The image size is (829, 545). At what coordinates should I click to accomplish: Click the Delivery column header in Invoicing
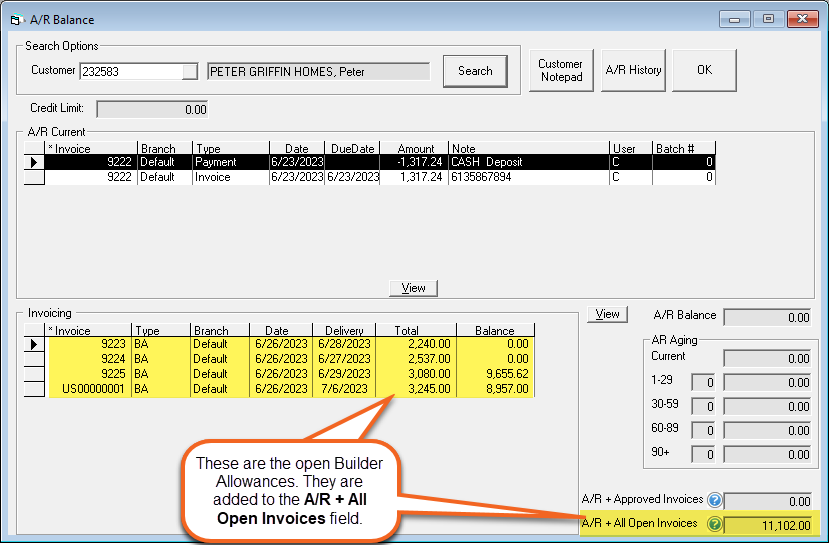click(344, 330)
